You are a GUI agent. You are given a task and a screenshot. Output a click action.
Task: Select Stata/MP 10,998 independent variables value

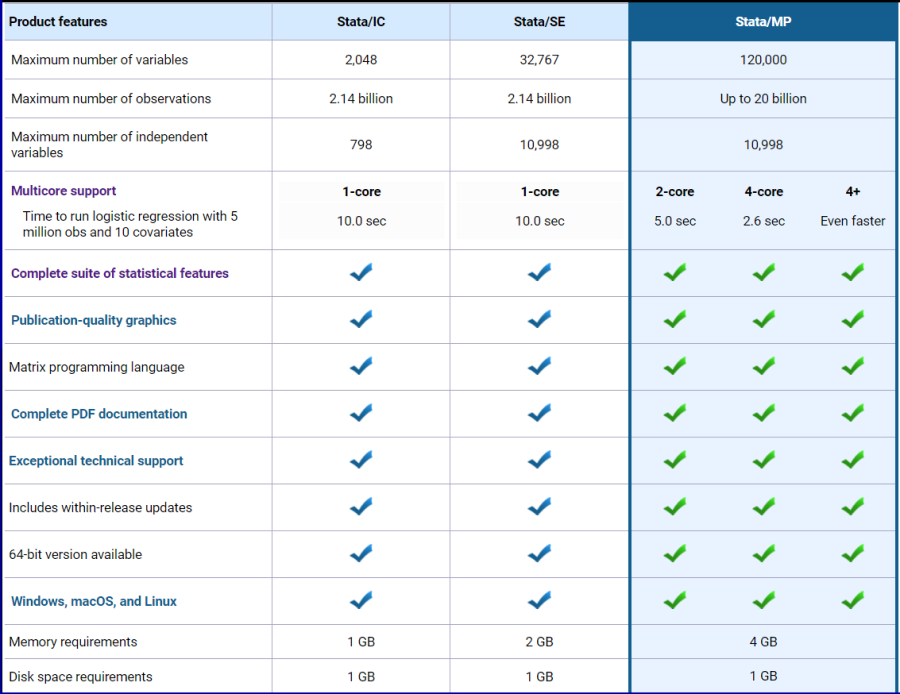pos(763,145)
